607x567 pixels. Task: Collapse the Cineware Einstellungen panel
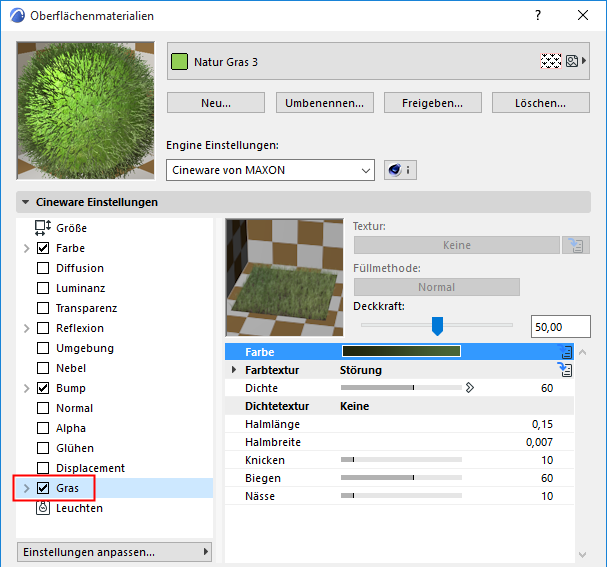click(x=26, y=202)
